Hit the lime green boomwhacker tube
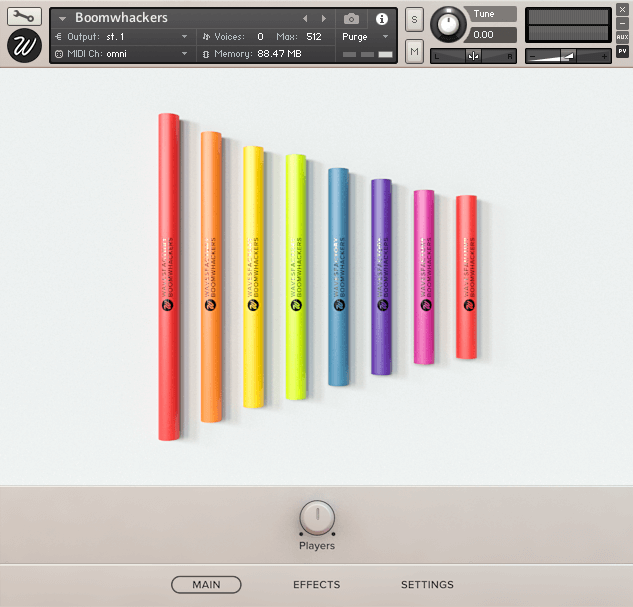This screenshot has height=607, width=633. click(x=296, y=277)
